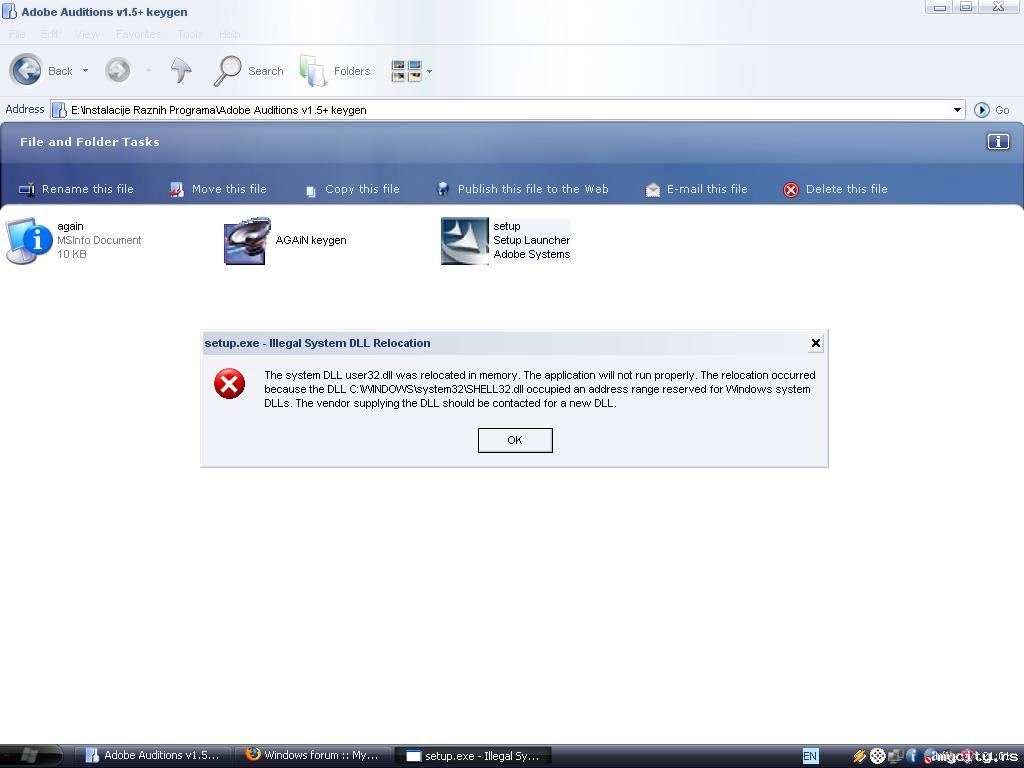This screenshot has height=768, width=1024.
Task: Click the Go button
Action: [x=992, y=110]
